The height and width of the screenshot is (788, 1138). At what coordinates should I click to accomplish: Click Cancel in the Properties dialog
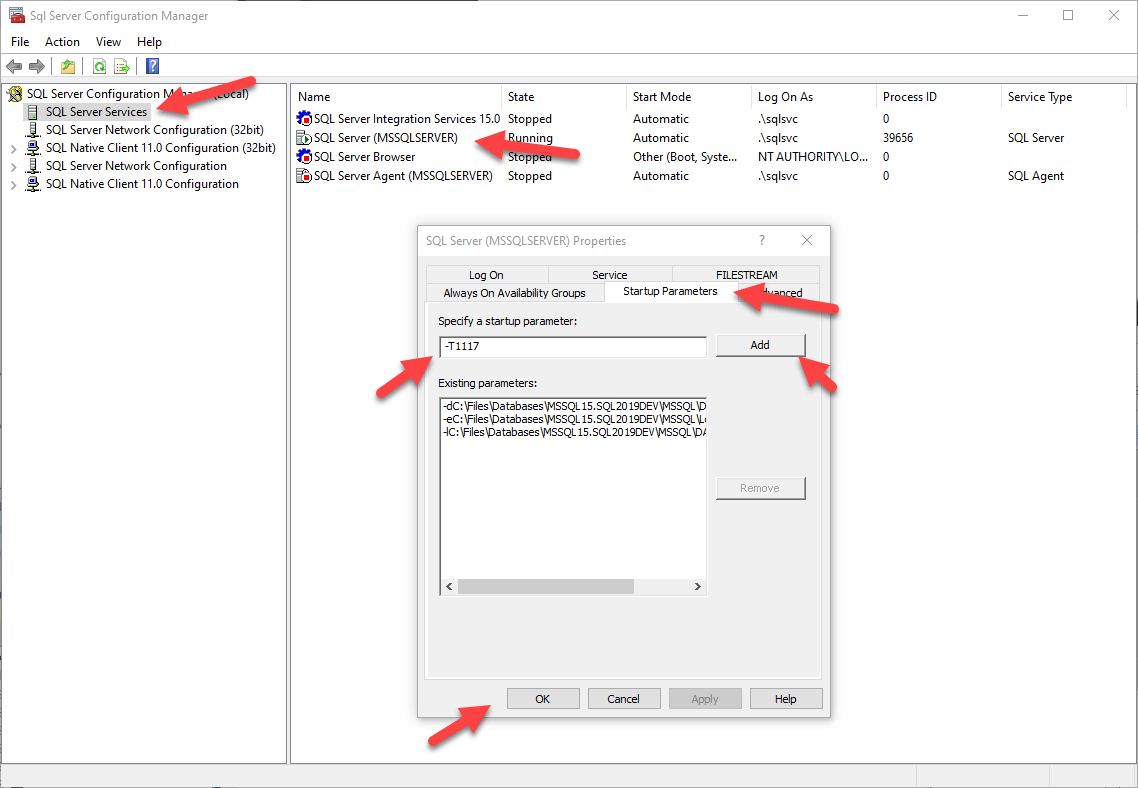623,699
